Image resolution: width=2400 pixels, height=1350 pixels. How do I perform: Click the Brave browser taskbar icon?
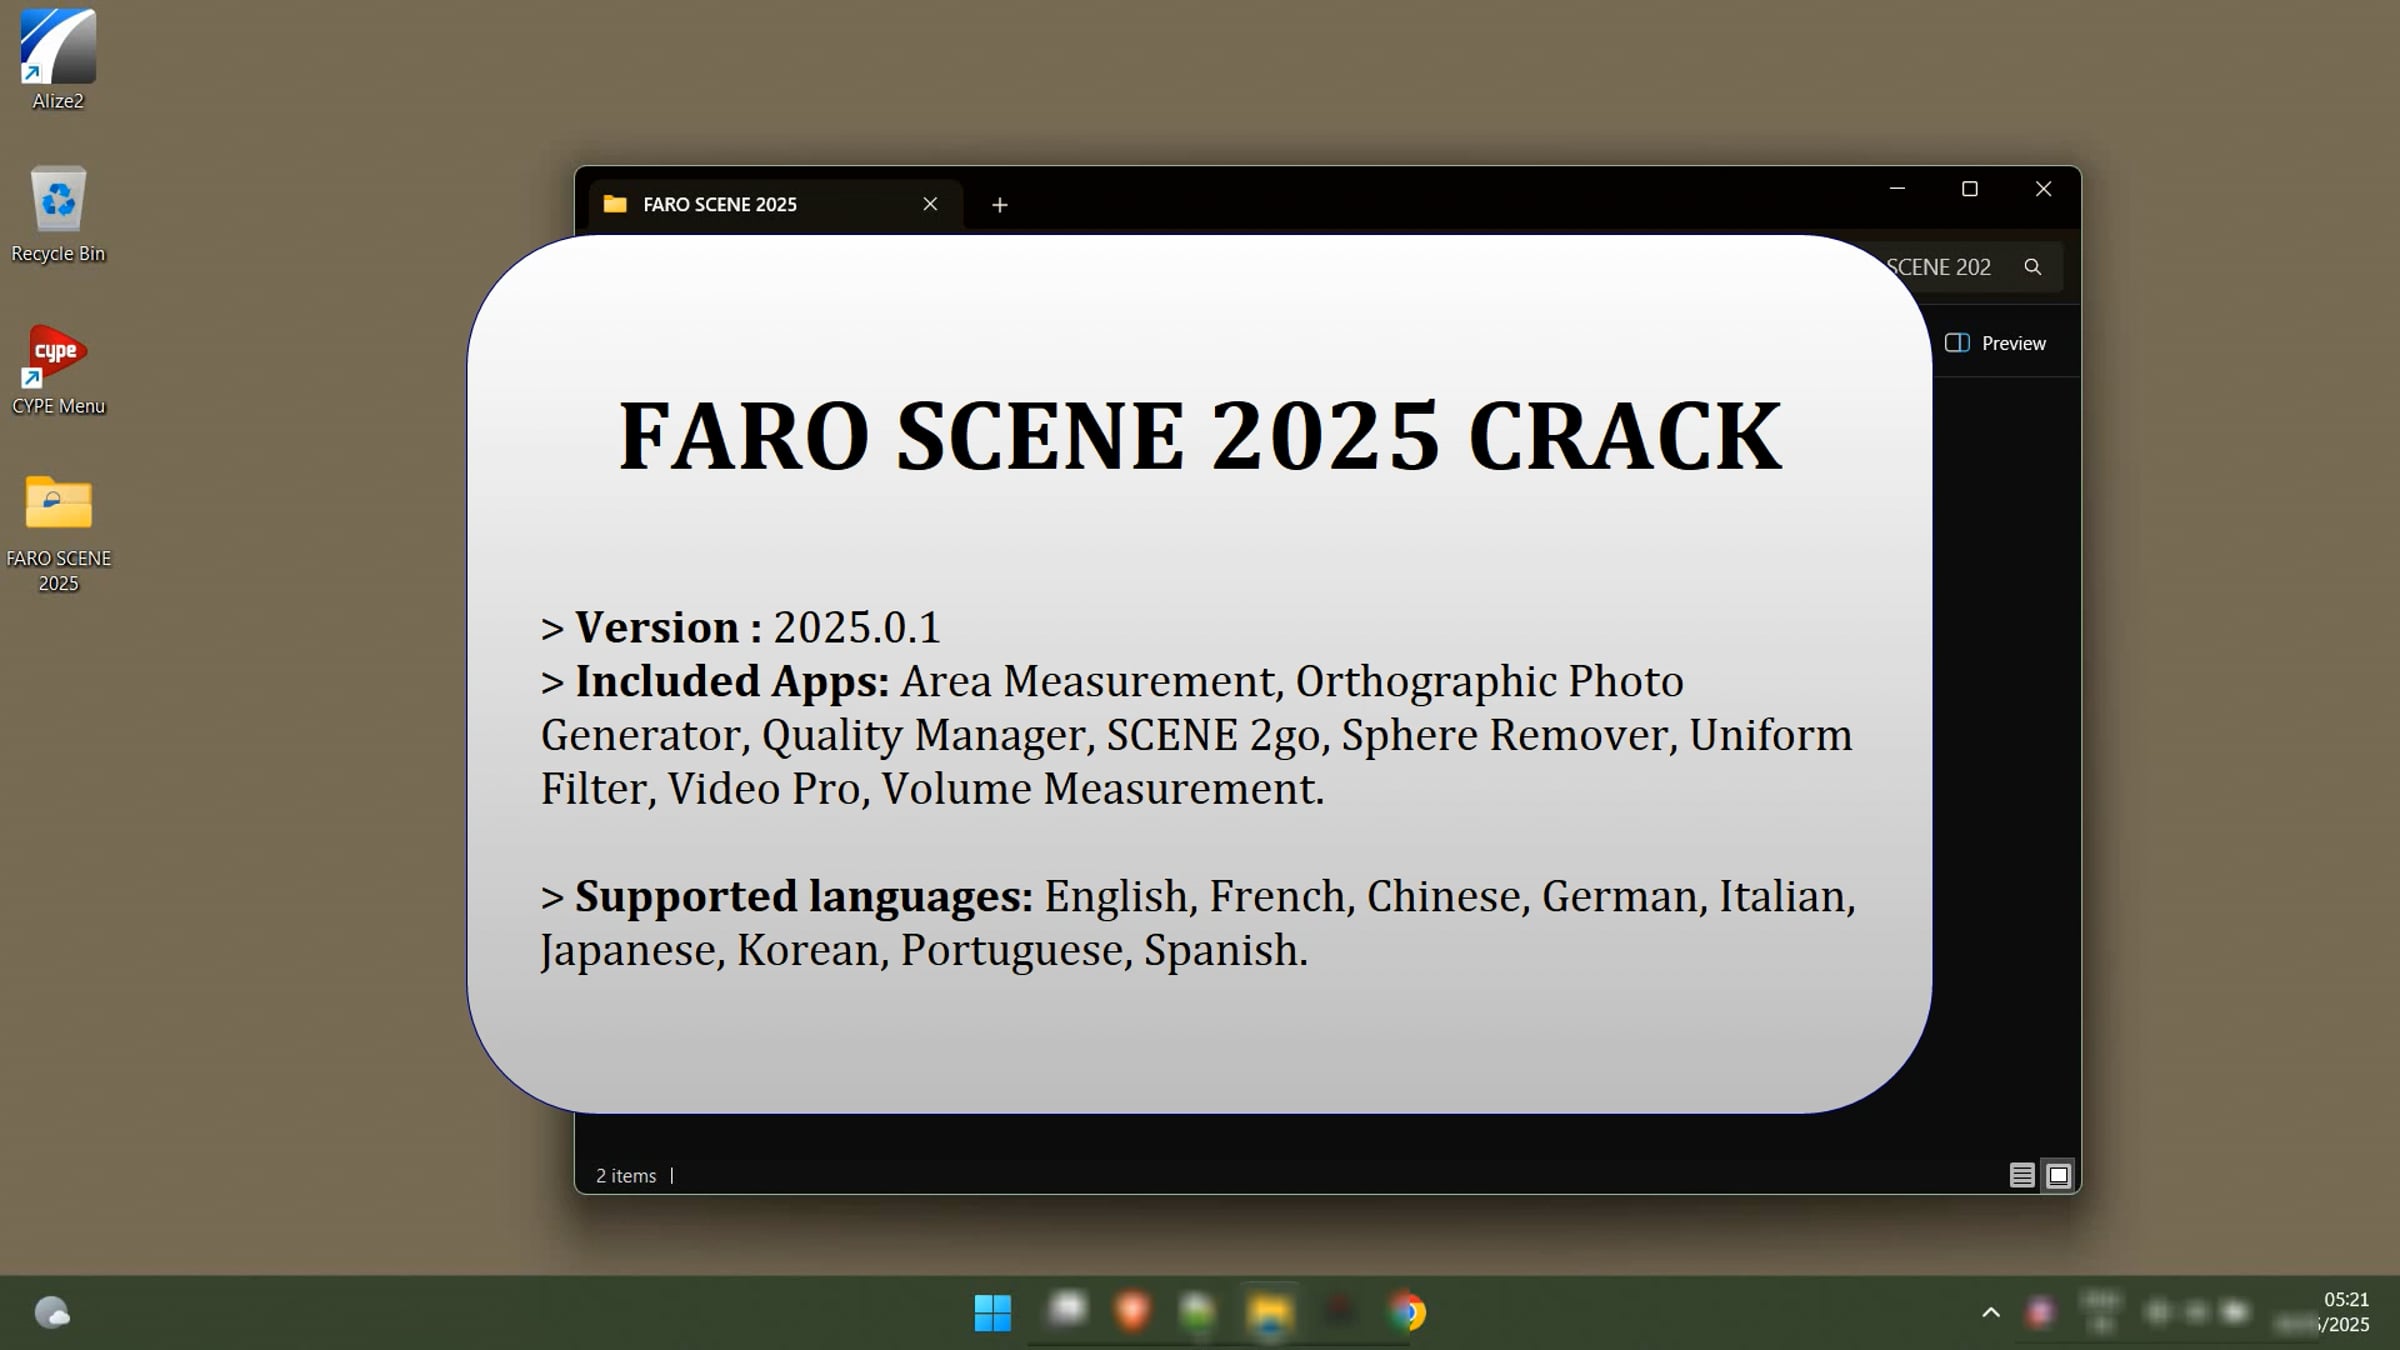pyautogui.click(x=1132, y=1312)
